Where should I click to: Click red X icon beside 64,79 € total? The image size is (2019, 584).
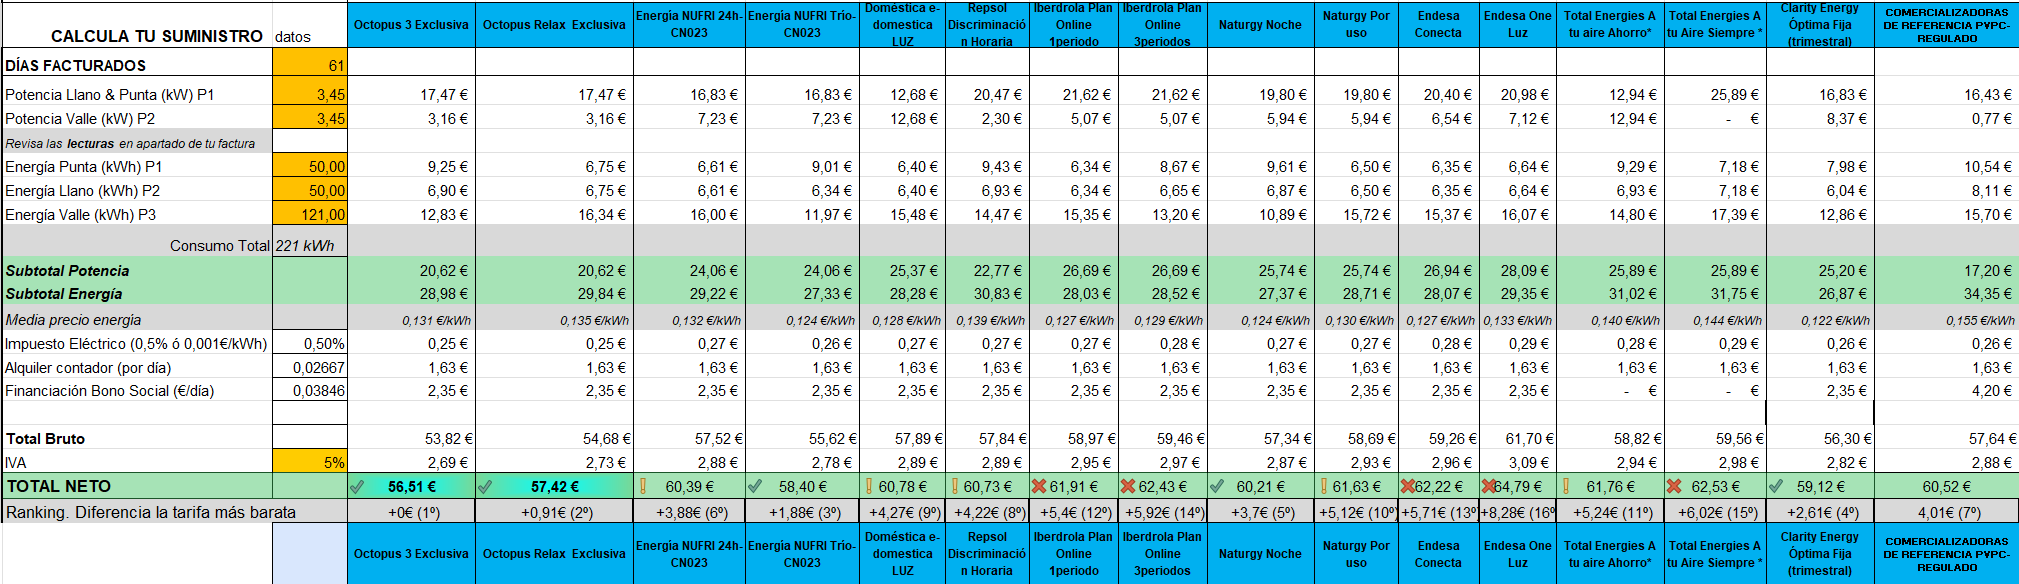point(1489,487)
